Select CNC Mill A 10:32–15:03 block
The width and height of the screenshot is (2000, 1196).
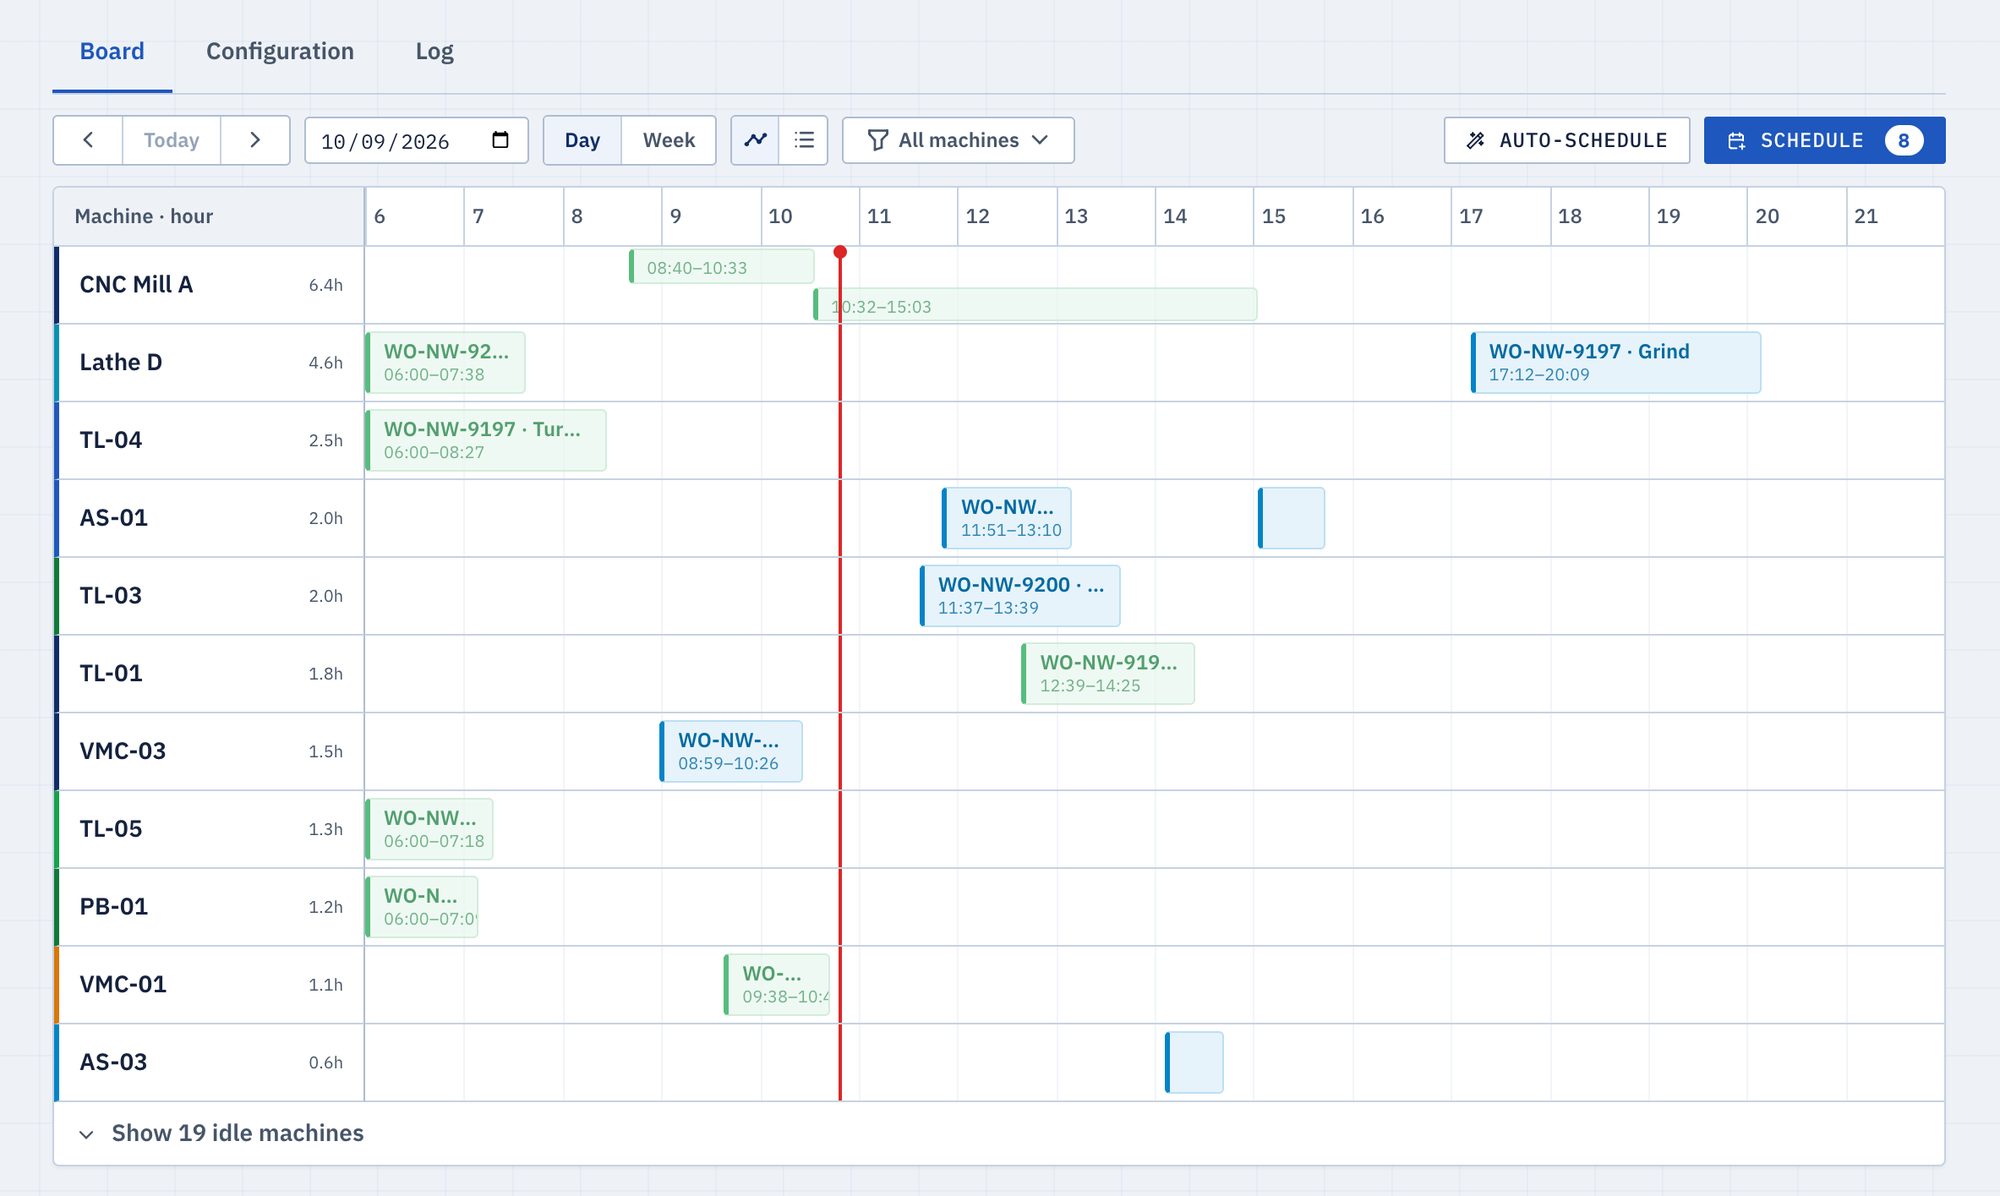pos(1035,305)
